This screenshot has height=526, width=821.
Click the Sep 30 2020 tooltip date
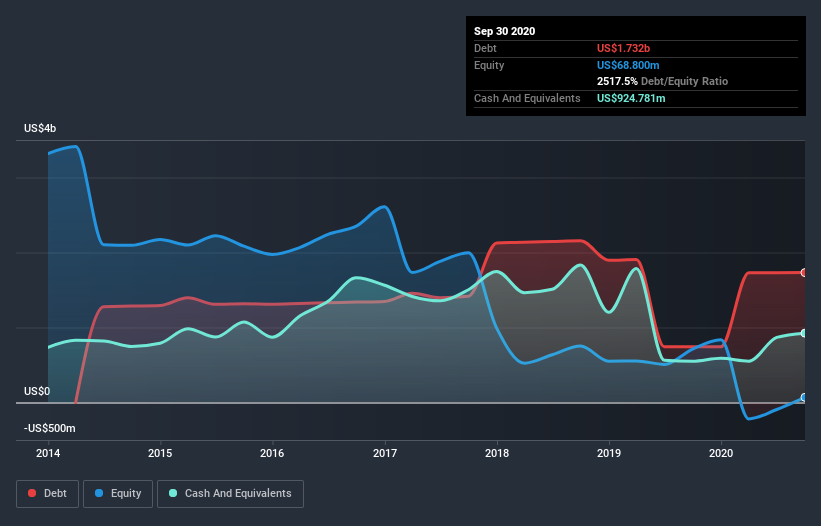click(x=505, y=31)
